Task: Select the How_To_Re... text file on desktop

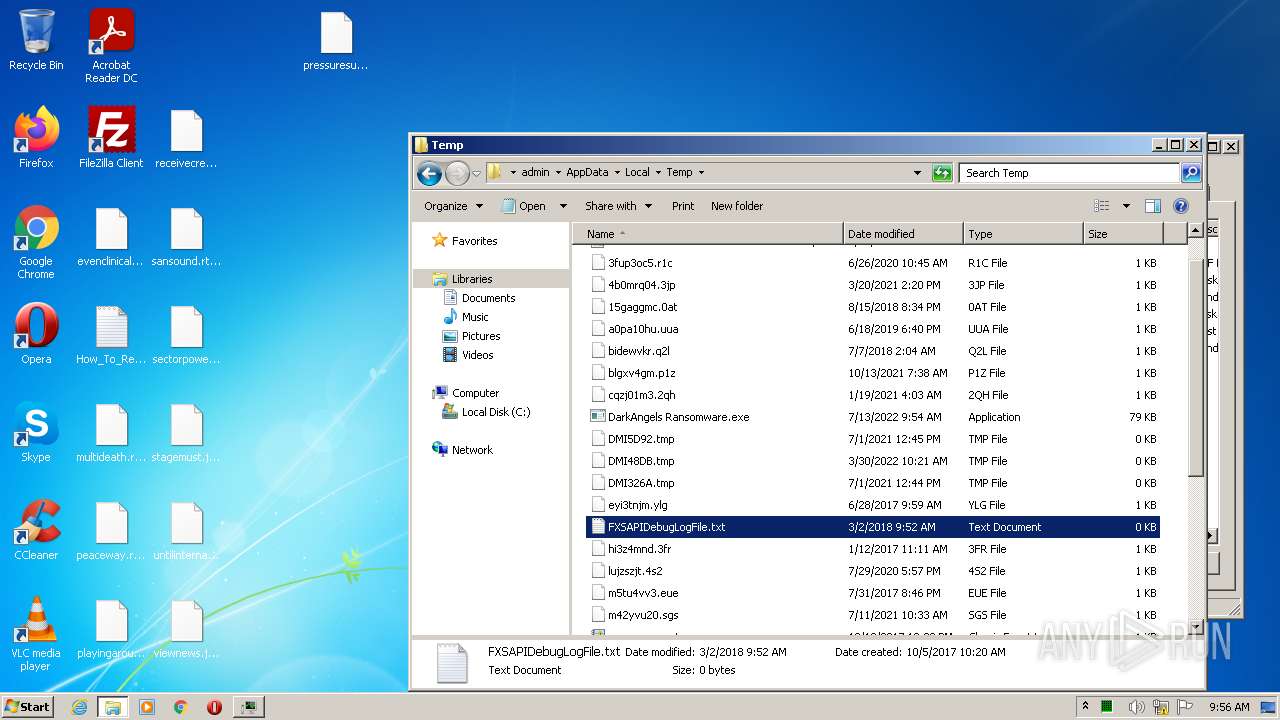Action: (x=111, y=334)
